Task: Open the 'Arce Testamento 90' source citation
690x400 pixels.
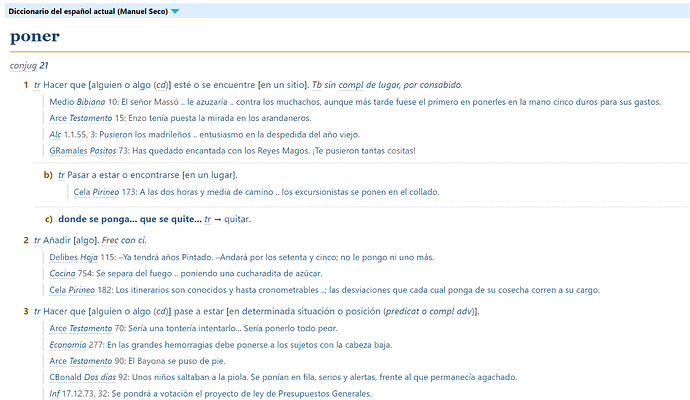Action: click(x=87, y=361)
